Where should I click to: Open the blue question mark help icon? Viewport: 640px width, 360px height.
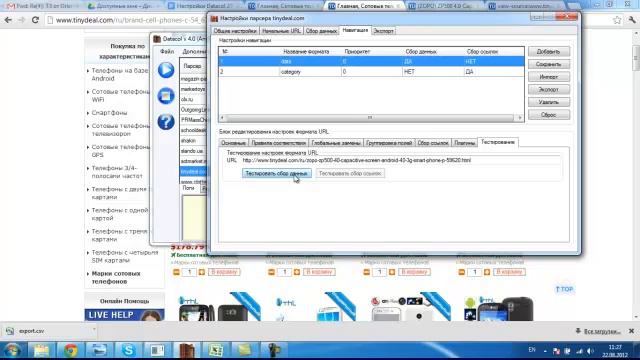point(166,122)
